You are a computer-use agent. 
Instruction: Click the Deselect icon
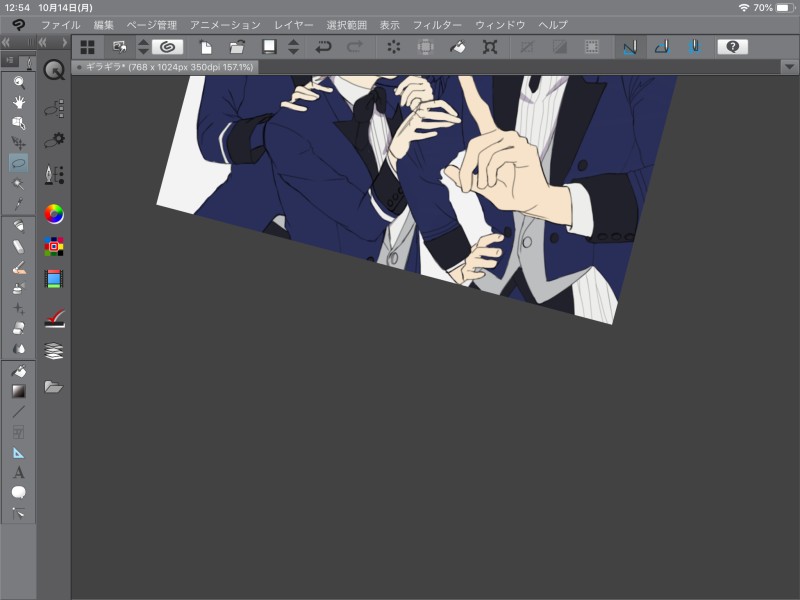[527, 47]
